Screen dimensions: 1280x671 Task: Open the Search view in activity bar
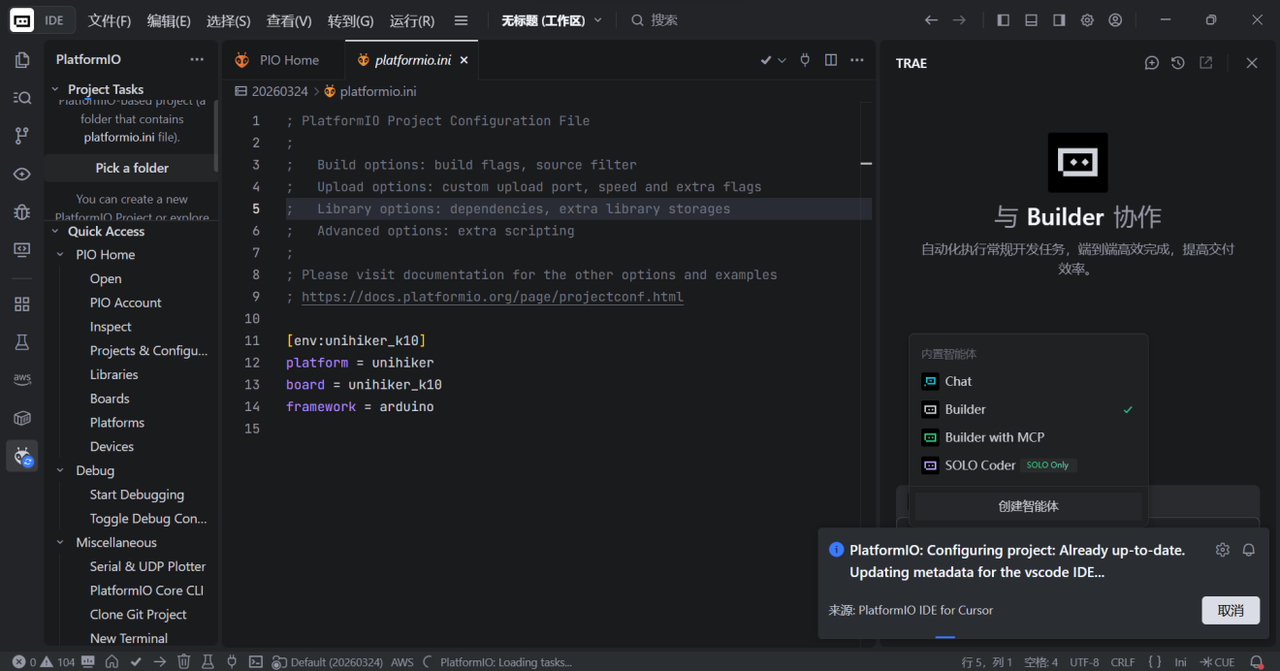pyautogui.click(x=22, y=98)
